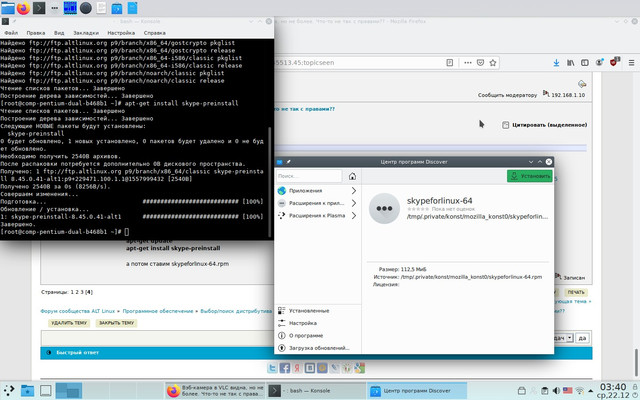Image resolution: width=640 pixels, height=400 pixels.
Task: Launch Firefox from the top panel
Action: [23, 8]
